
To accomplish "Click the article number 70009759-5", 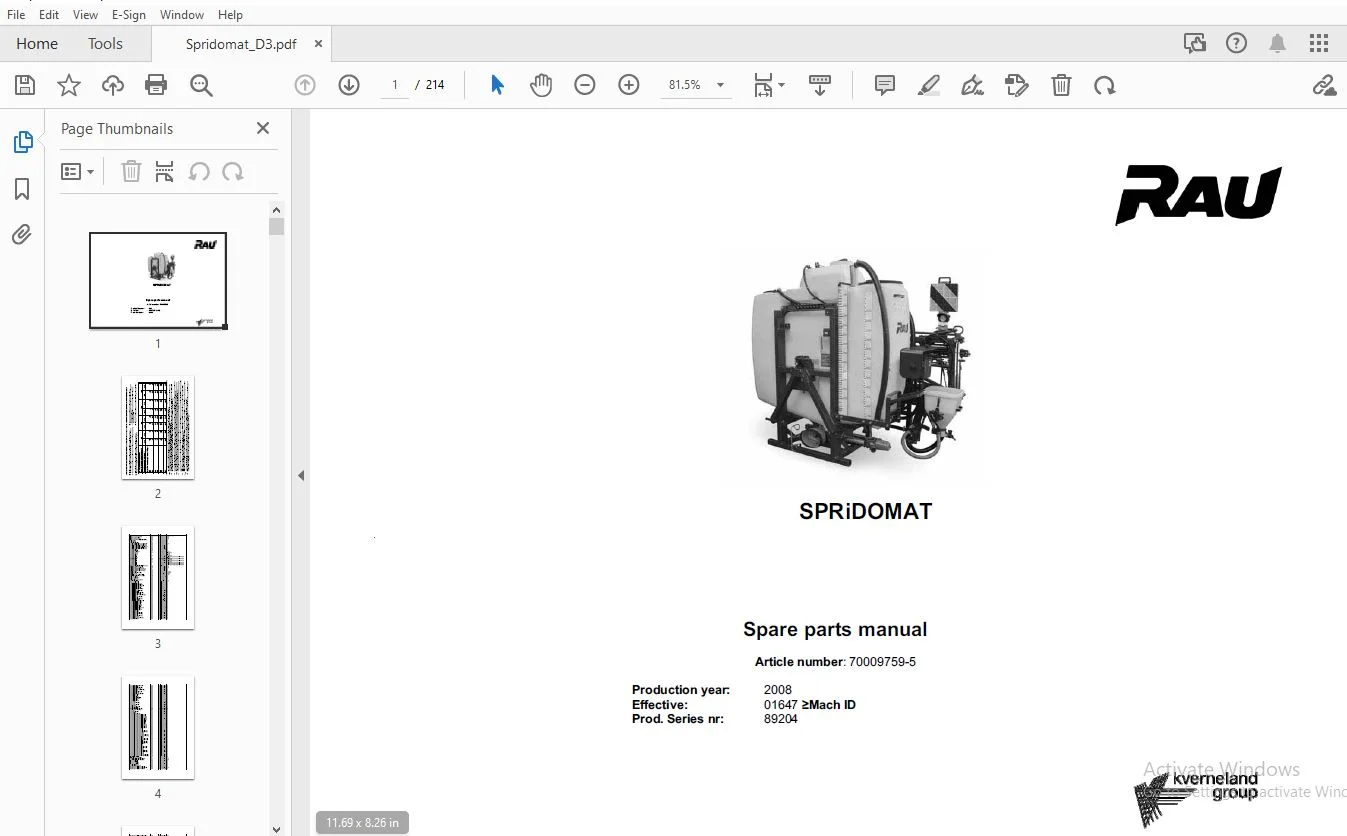I will [x=883, y=661].
